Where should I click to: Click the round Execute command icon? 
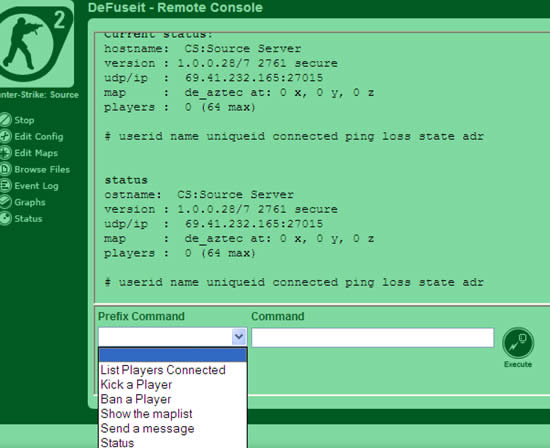pyautogui.click(x=518, y=343)
